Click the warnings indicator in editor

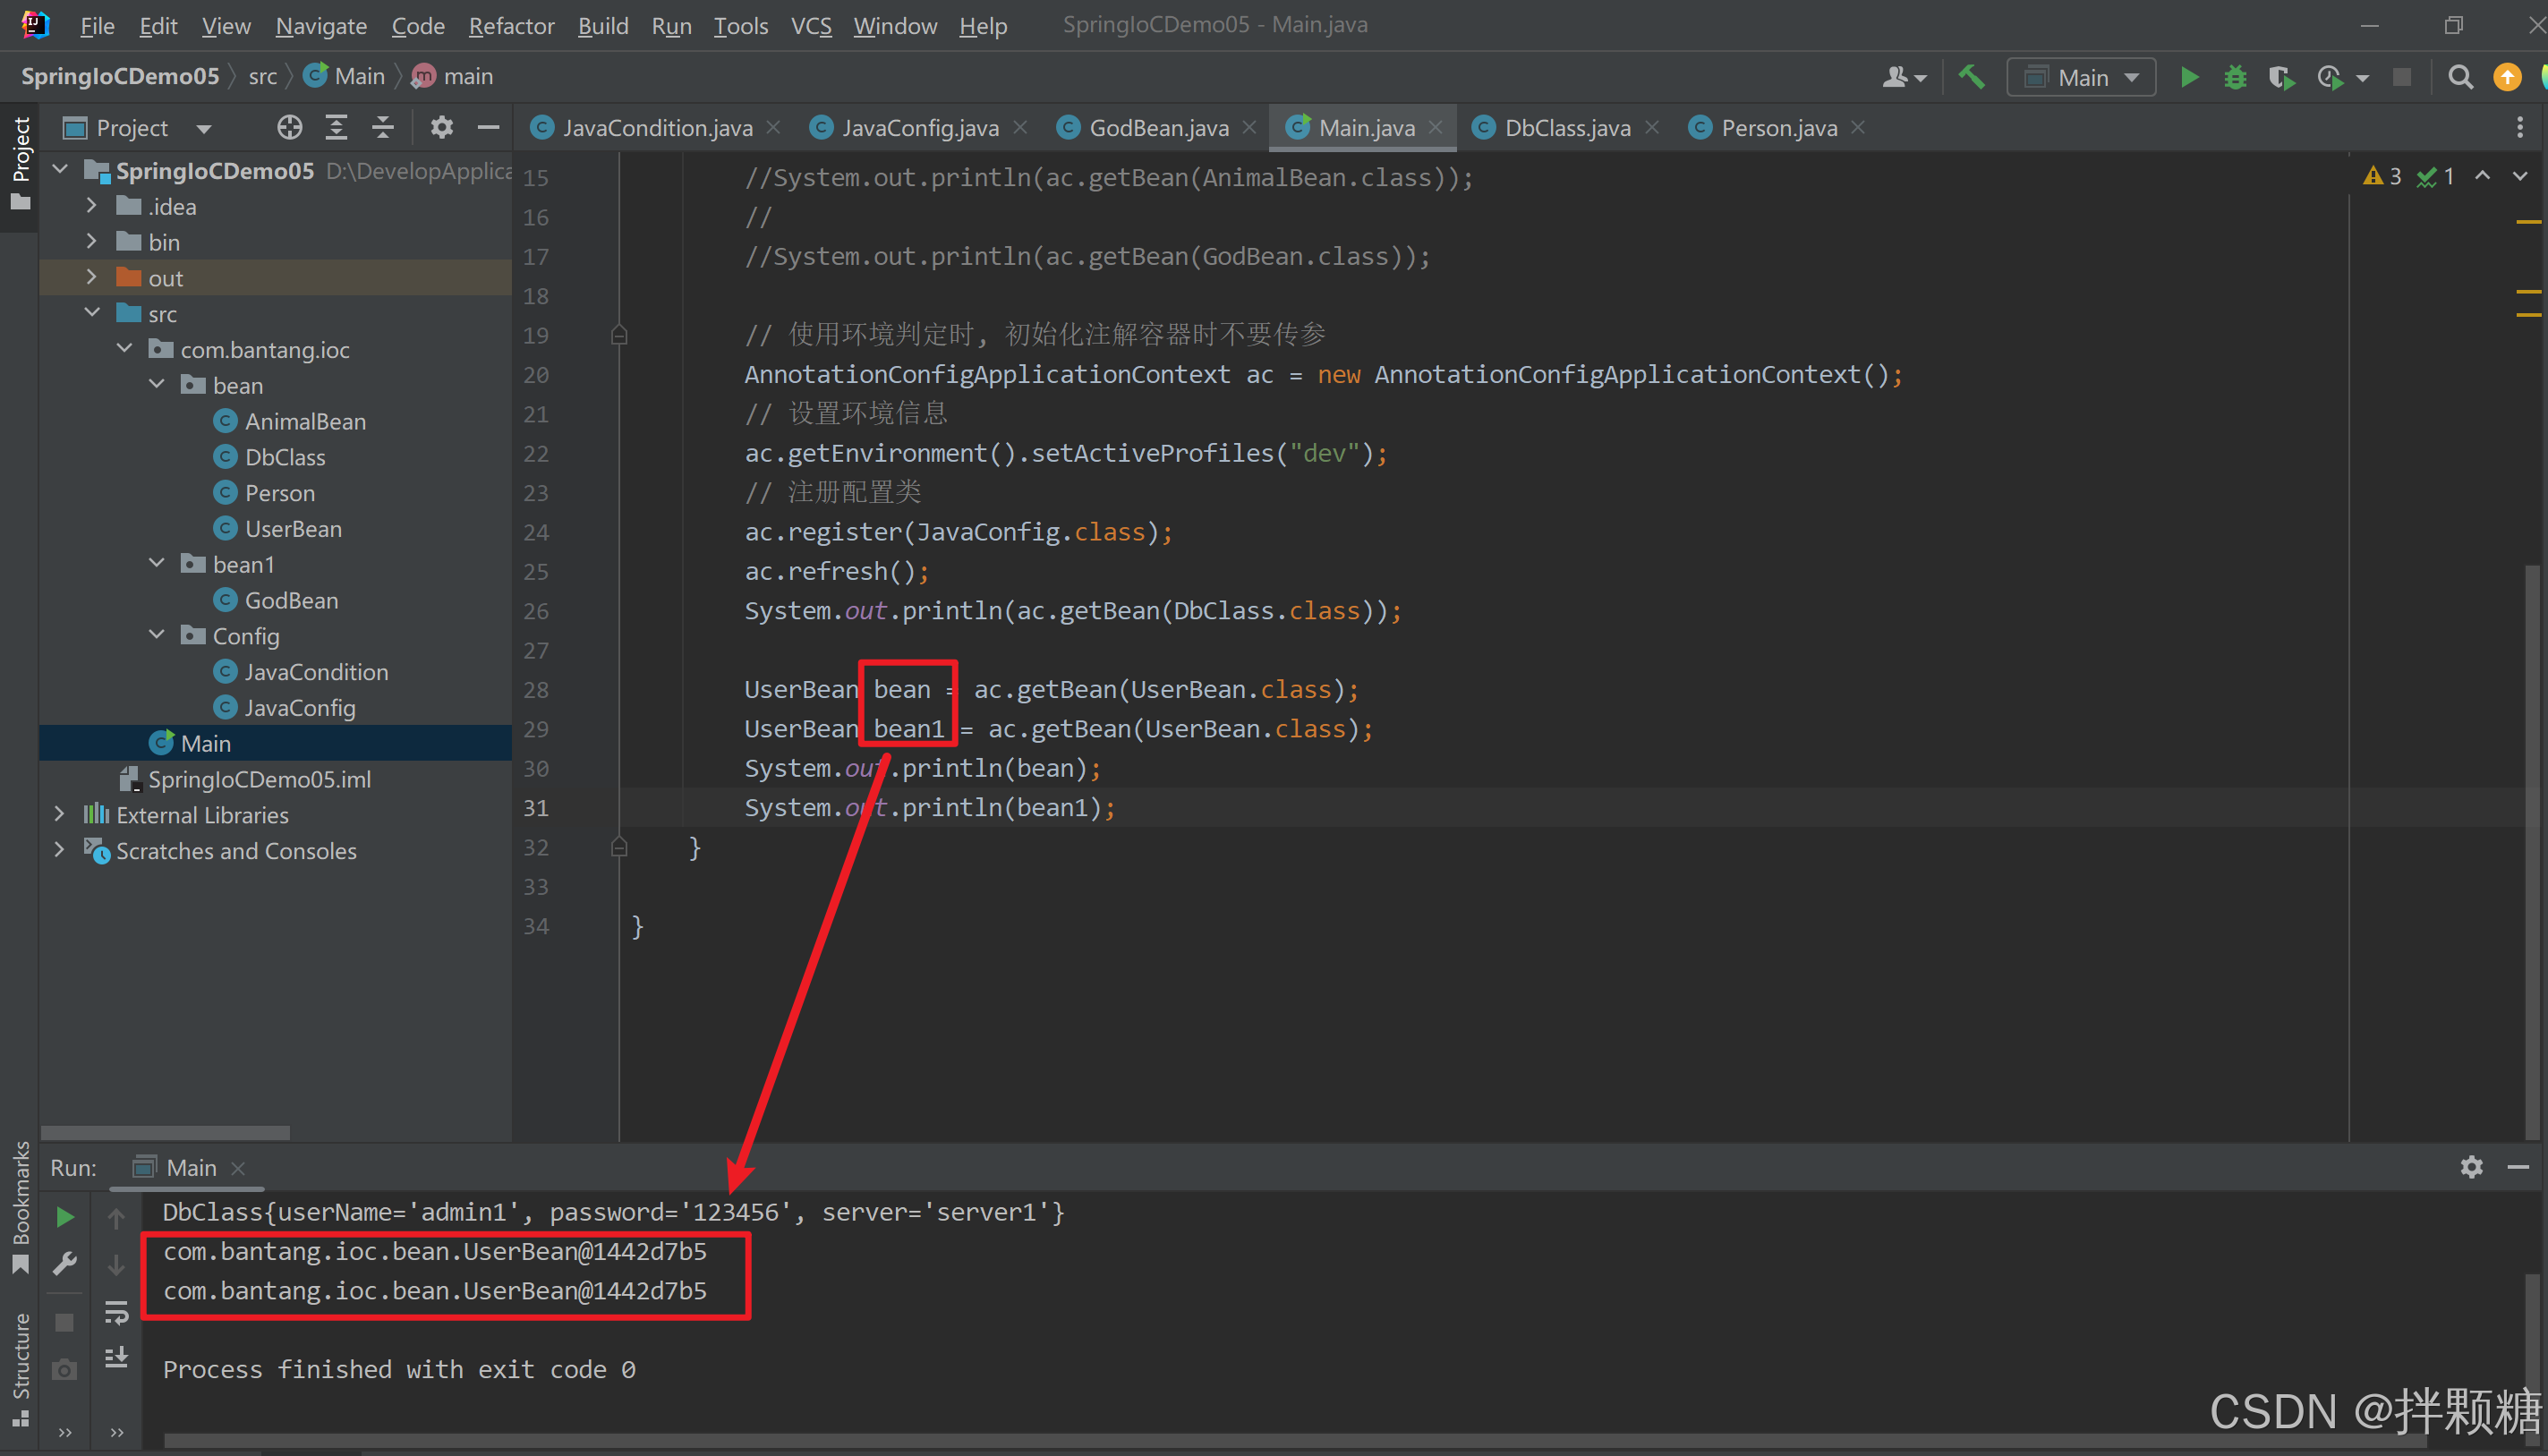(x=2382, y=177)
